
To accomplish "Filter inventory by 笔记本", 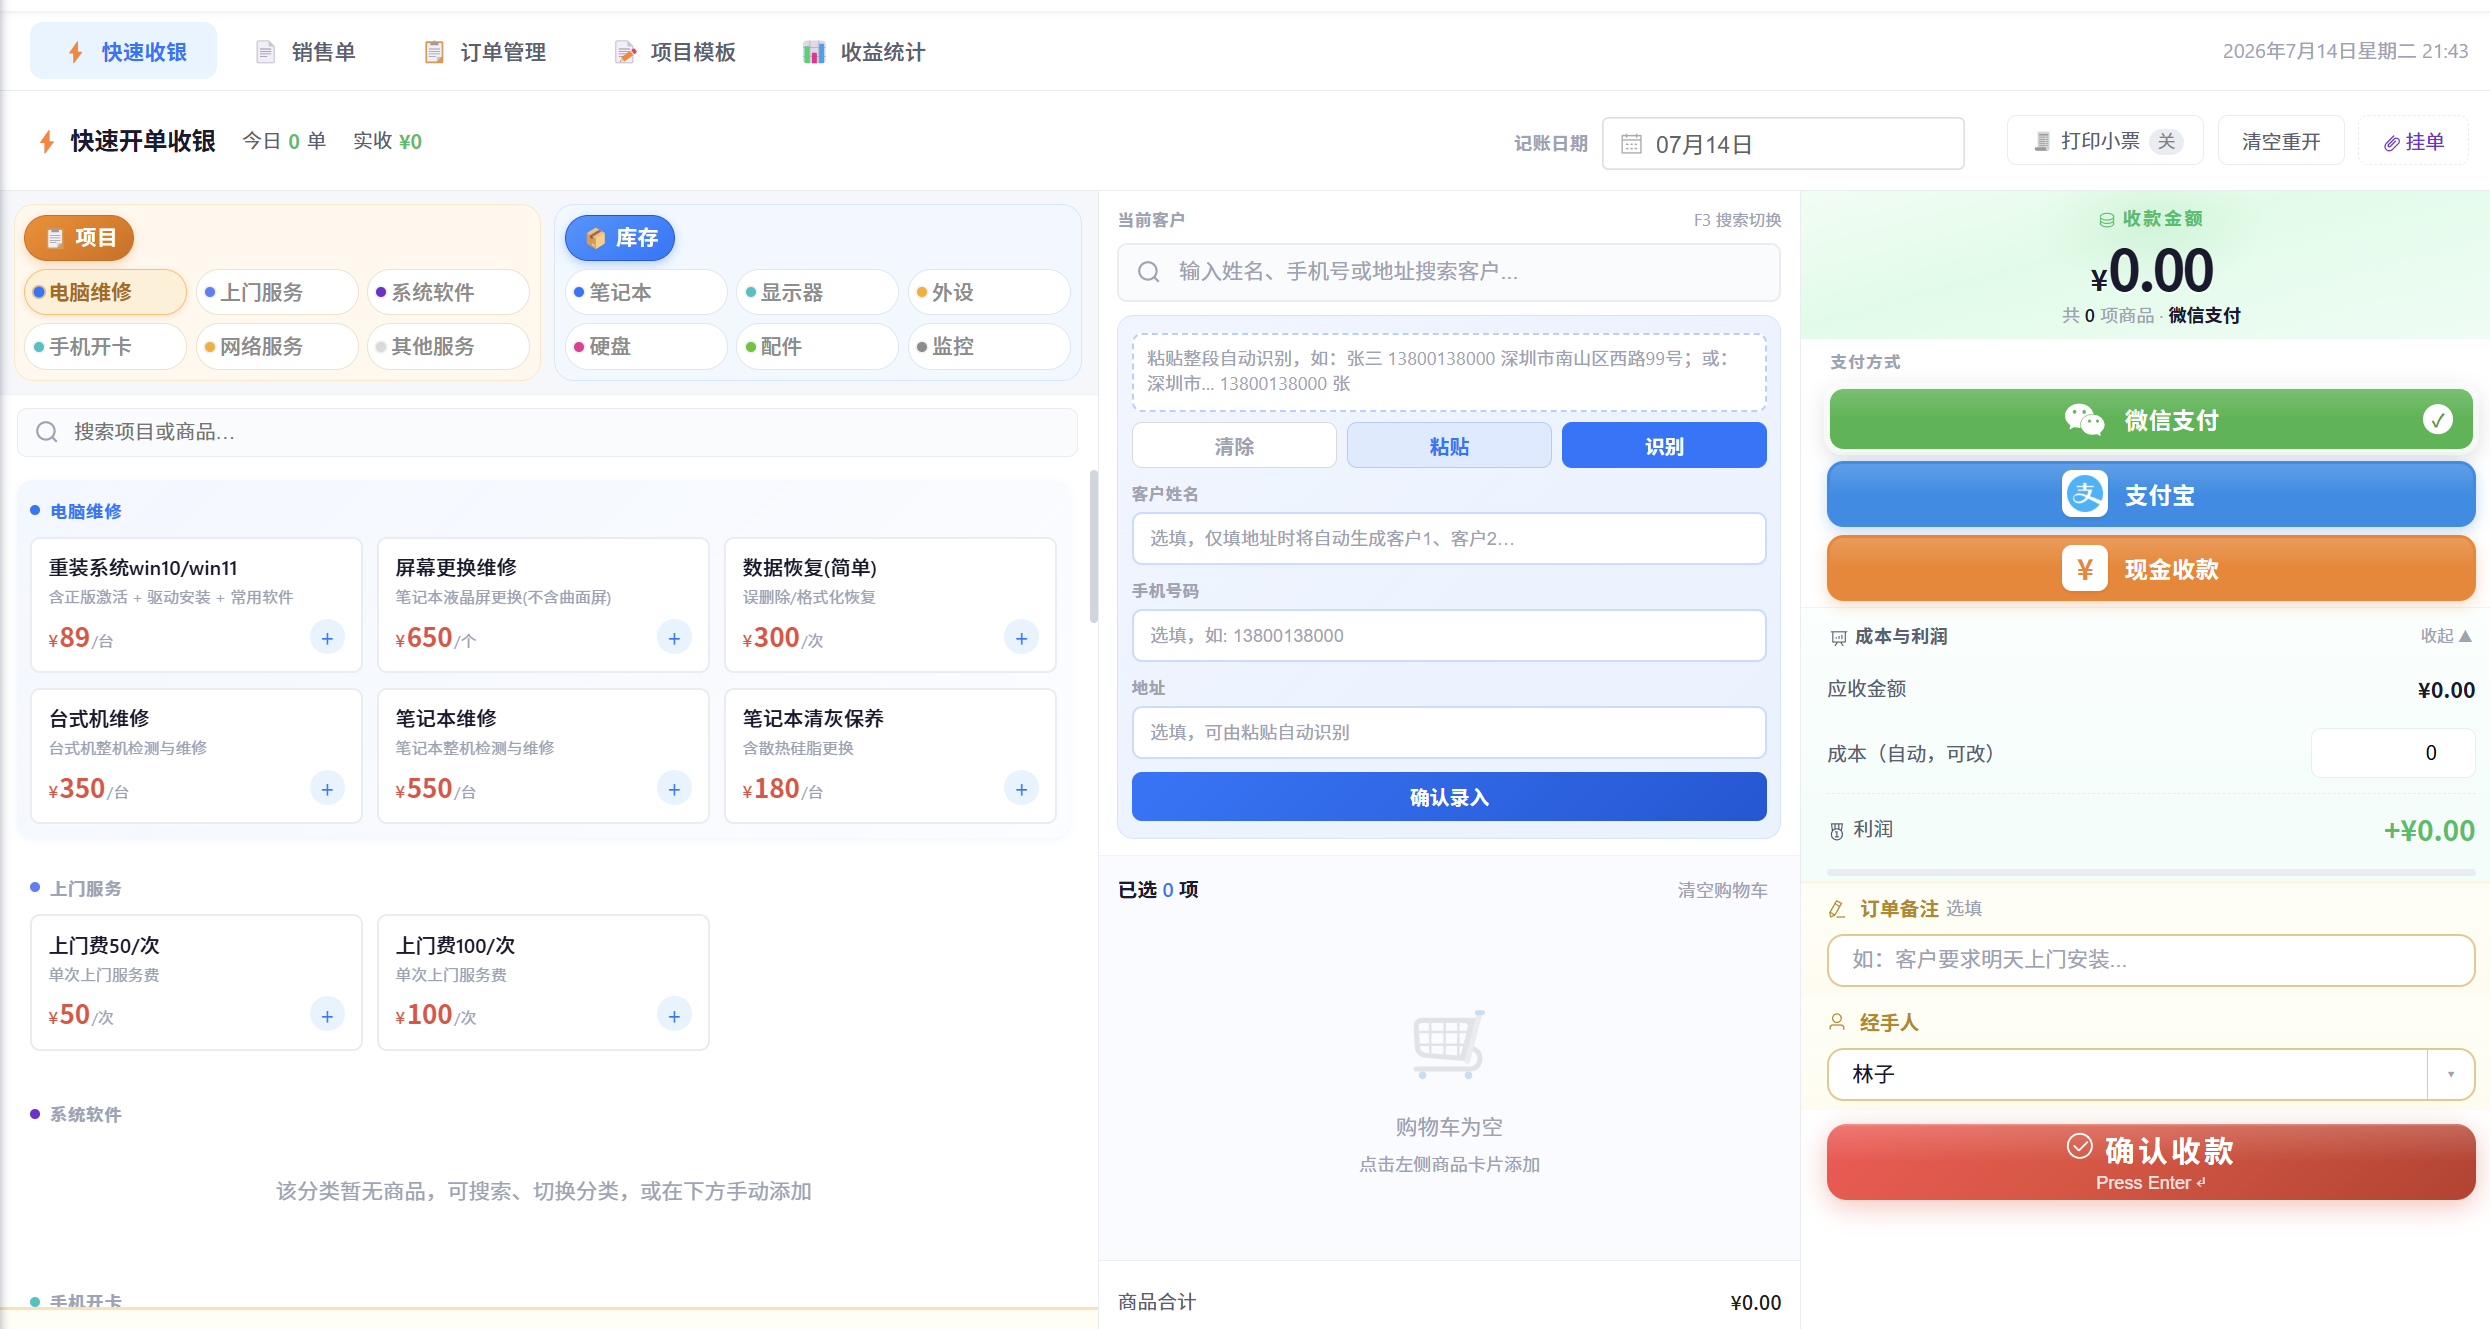I will [x=646, y=292].
